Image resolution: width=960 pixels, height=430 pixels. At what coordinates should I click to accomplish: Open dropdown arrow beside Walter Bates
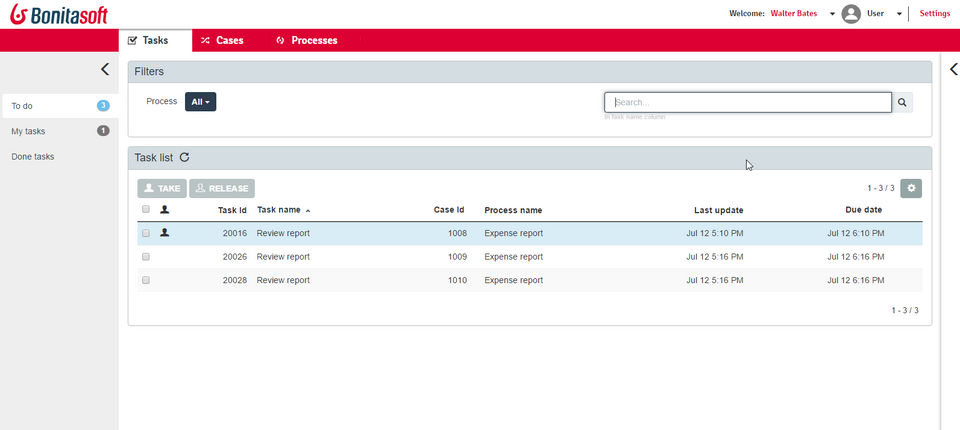(x=832, y=14)
